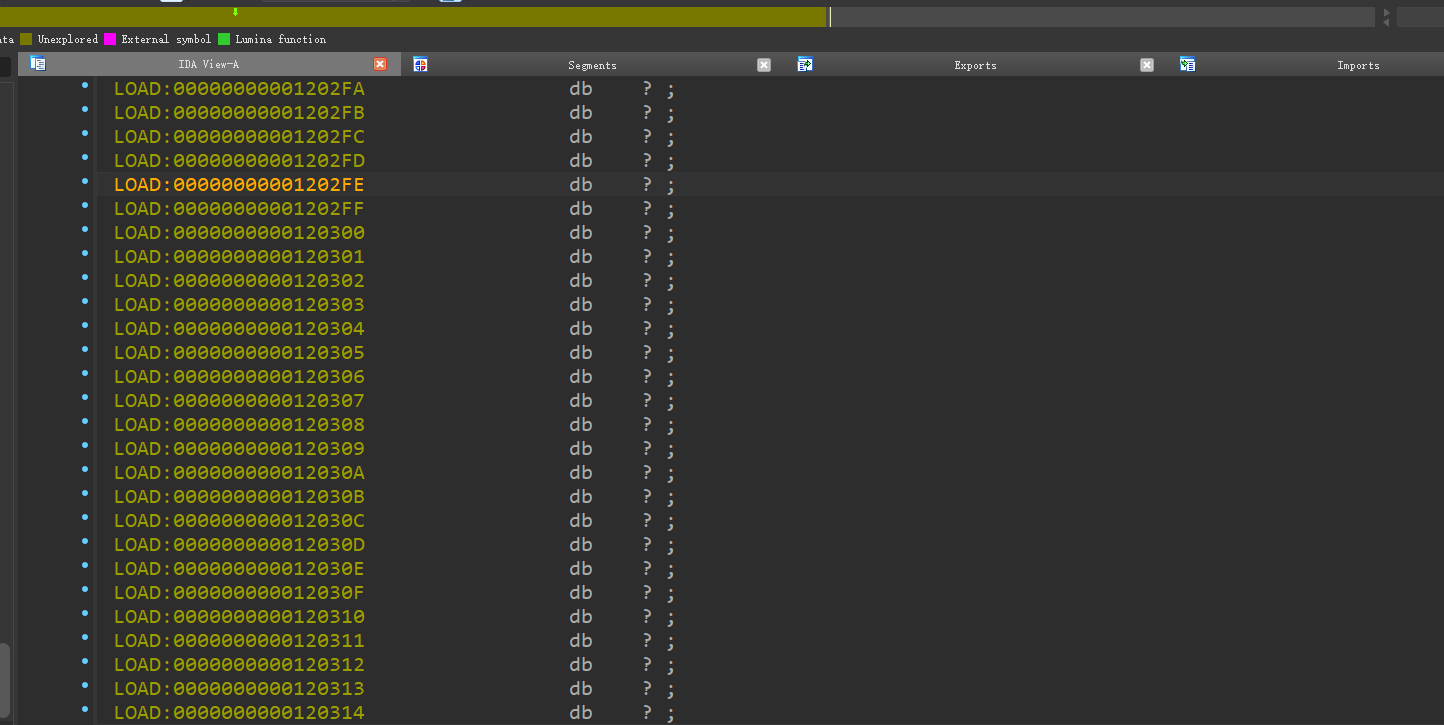Image resolution: width=1444 pixels, height=725 pixels.
Task: Open the Exports tab
Action: point(975,65)
